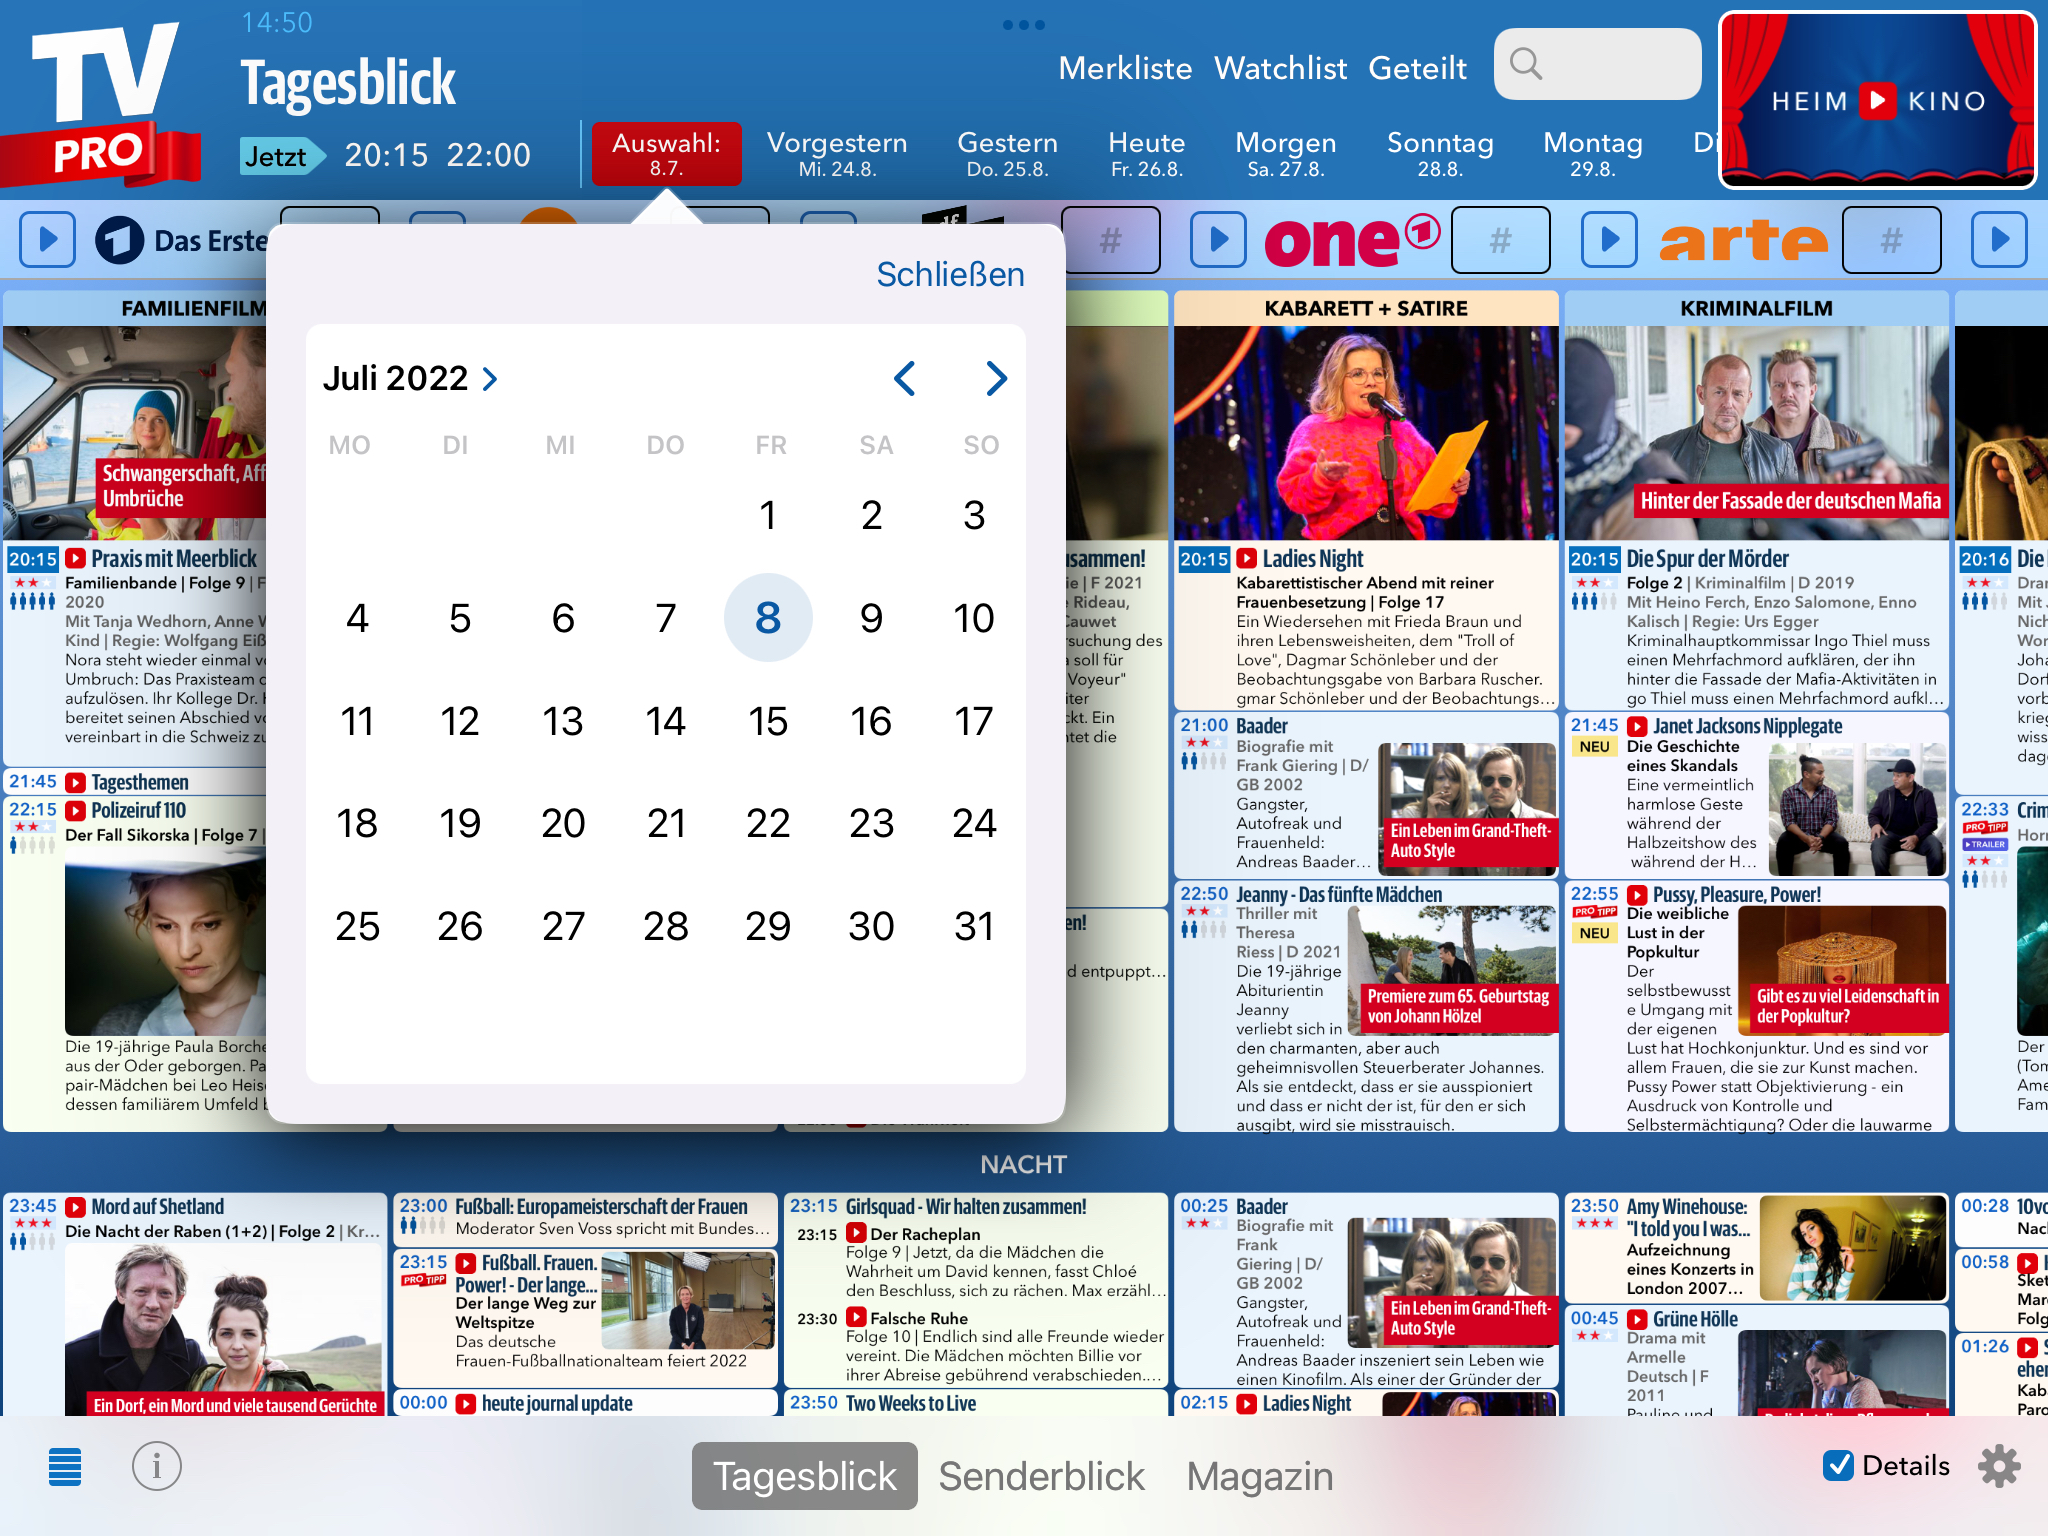Play icon for Tagesthemen
2048x1536 pixels.
pyautogui.click(x=75, y=782)
